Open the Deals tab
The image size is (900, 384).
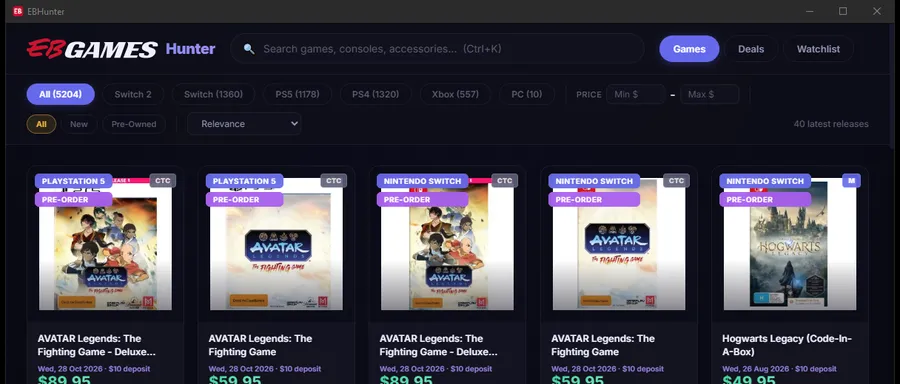pyautogui.click(x=751, y=49)
